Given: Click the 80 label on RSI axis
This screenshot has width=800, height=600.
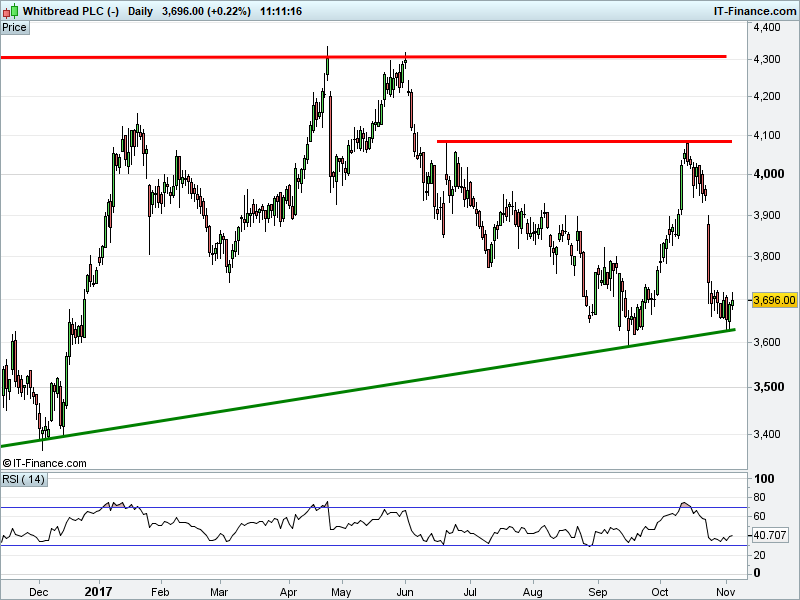Looking at the screenshot, I should click(759, 497).
